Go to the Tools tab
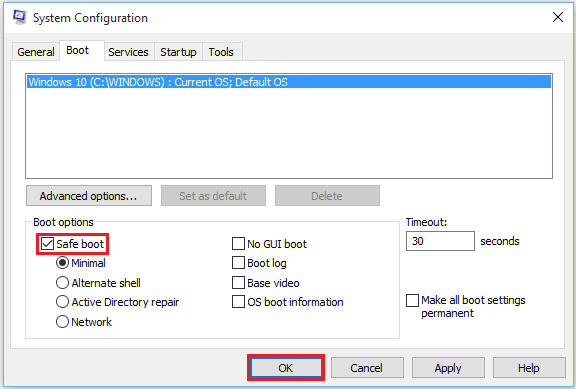Image resolution: width=576 pixels, height=389 pixels. (221, 52)
